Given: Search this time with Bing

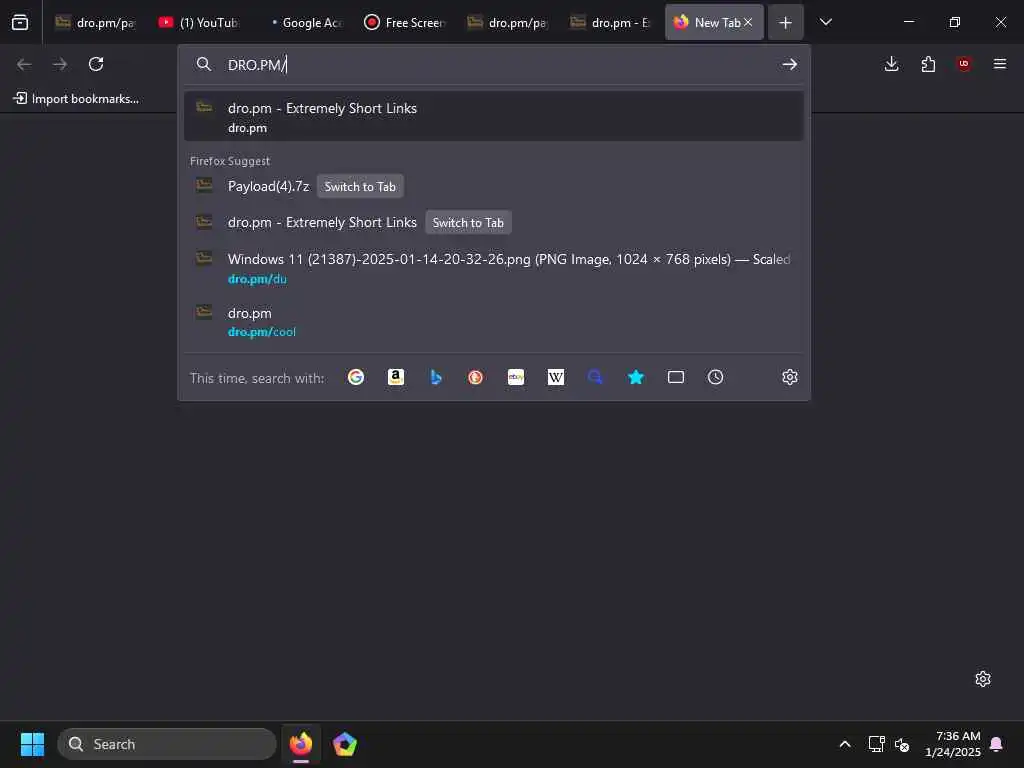Looking at the screenshot, I should point(436,377).
